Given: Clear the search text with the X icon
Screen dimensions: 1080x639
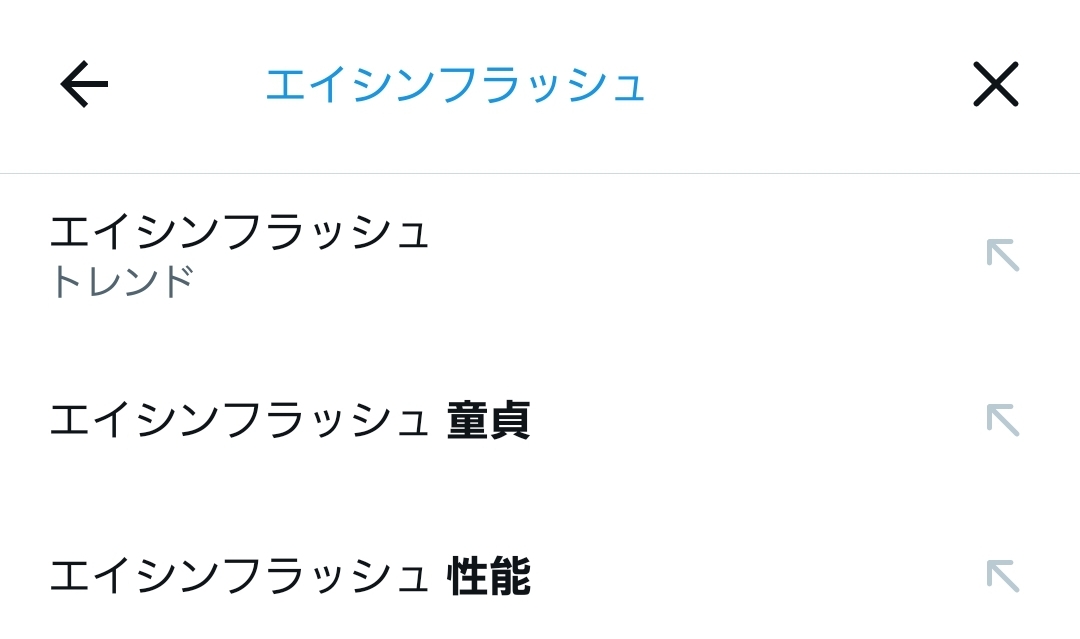Looking at the screenshot, I should point(995,84).
